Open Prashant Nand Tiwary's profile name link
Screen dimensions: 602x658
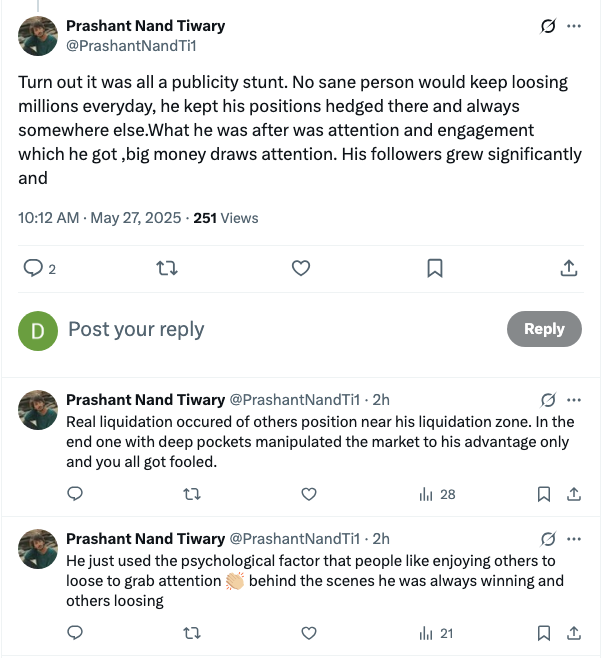pos(146,26)
